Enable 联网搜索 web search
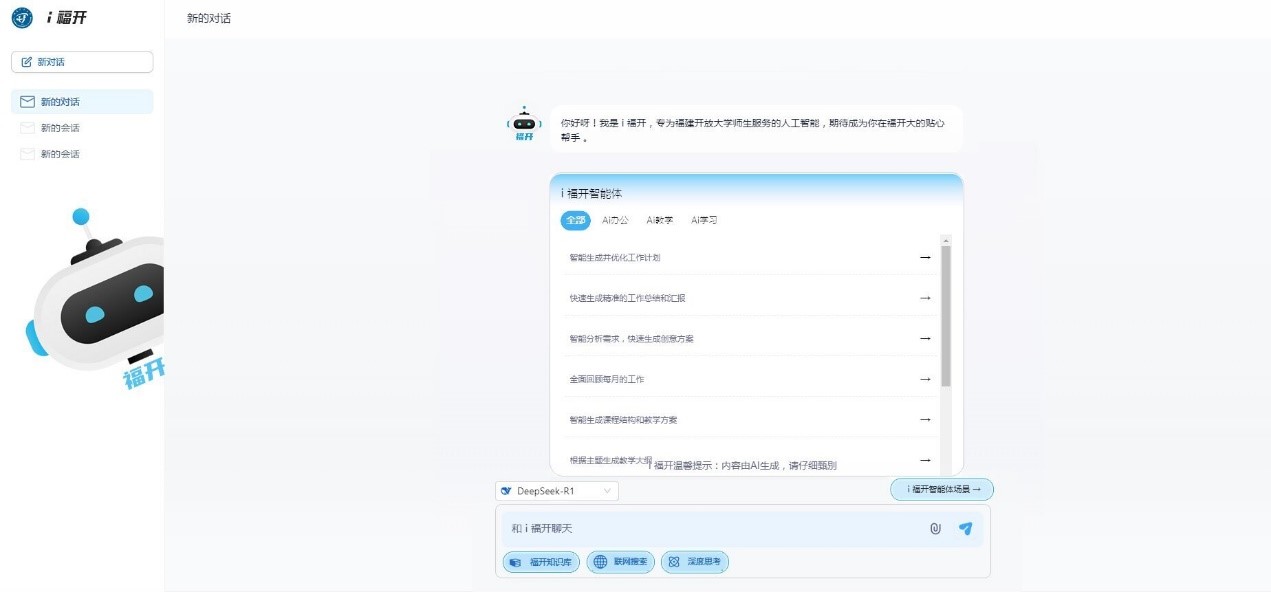1271x592 pixels. tap(621, 562)
